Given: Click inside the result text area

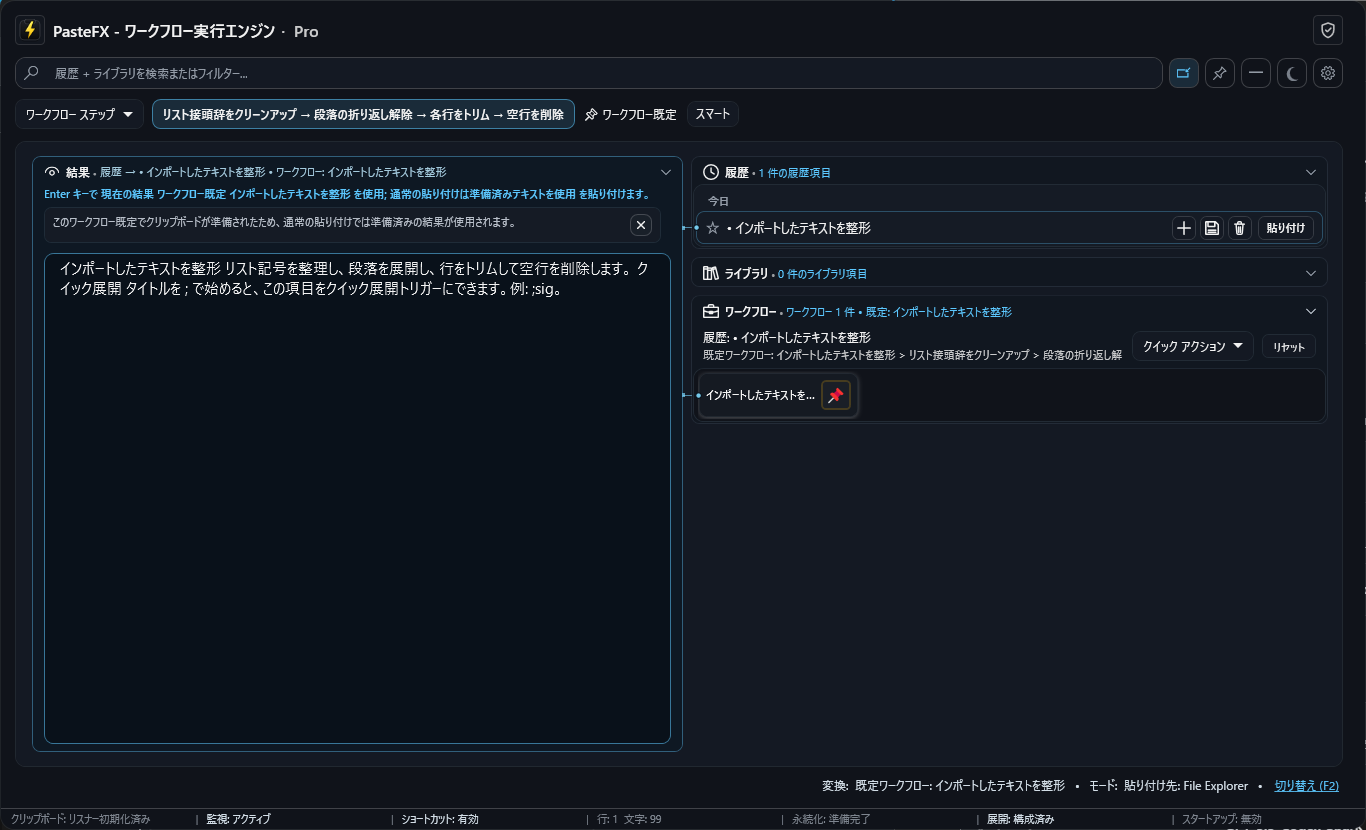Looking at the screenshot, I should (x=357, y=498).
